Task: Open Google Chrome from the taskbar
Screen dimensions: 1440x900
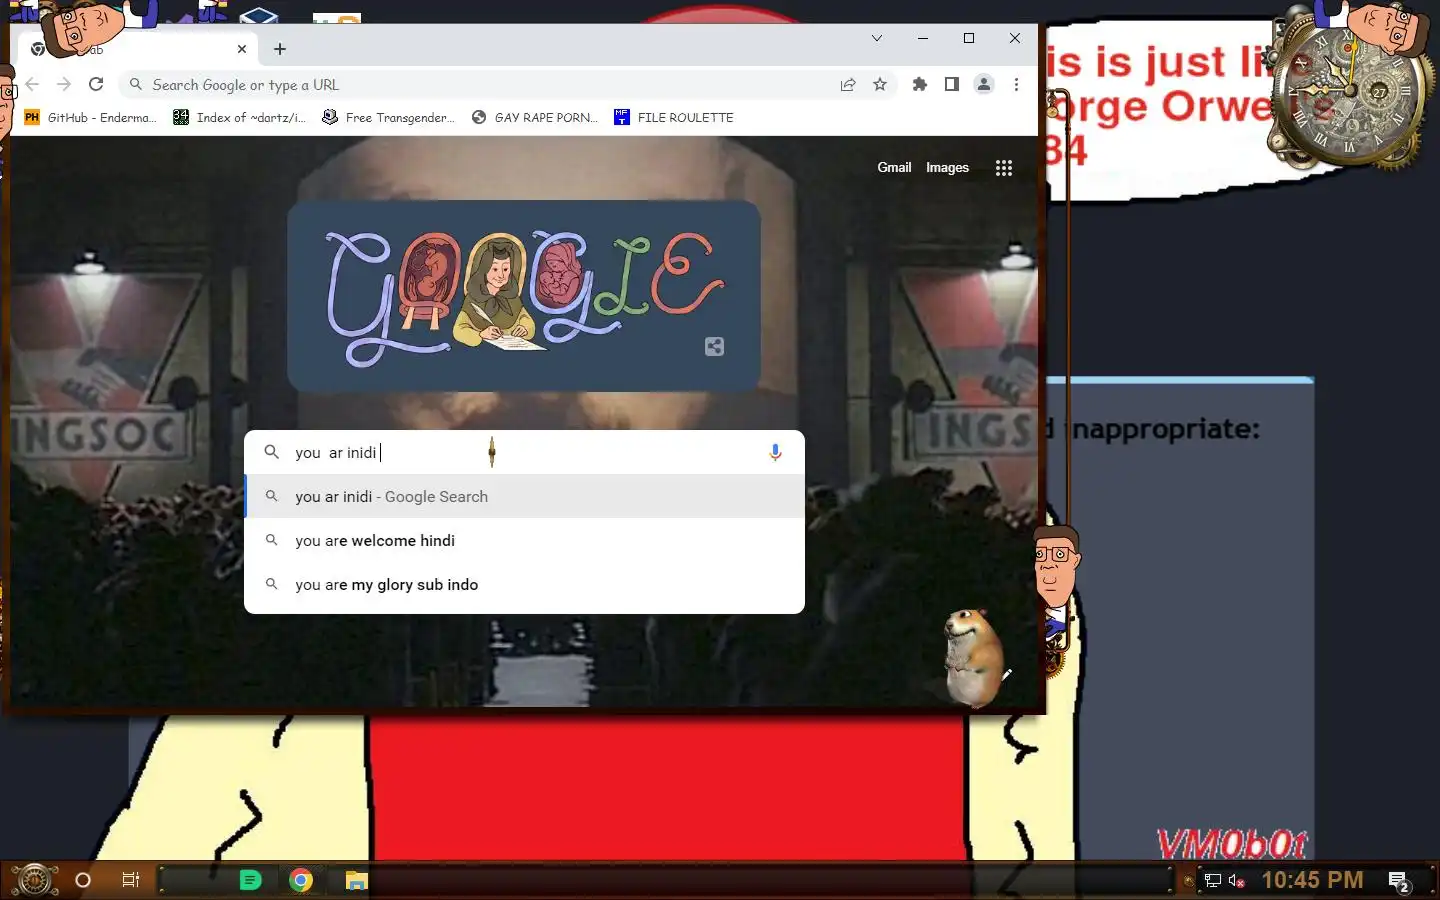Action: 301,880
